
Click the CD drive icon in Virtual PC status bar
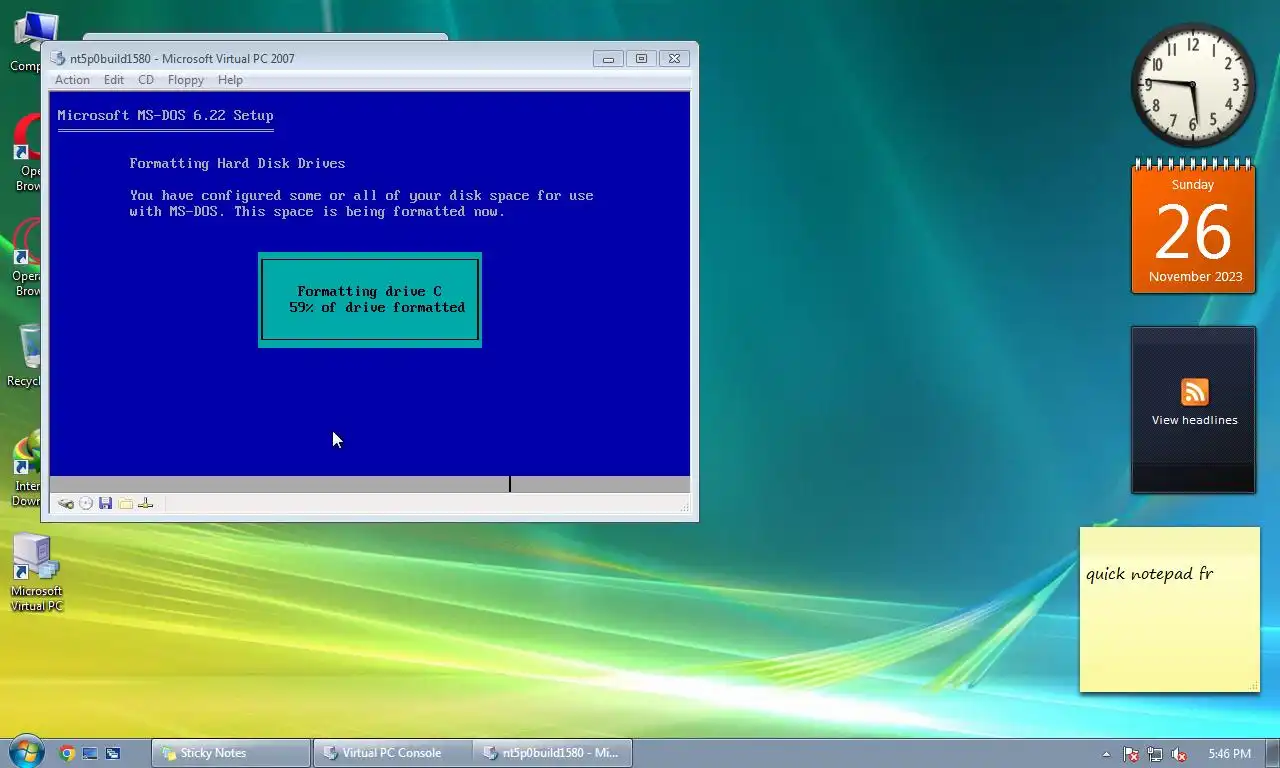(86, 504)
